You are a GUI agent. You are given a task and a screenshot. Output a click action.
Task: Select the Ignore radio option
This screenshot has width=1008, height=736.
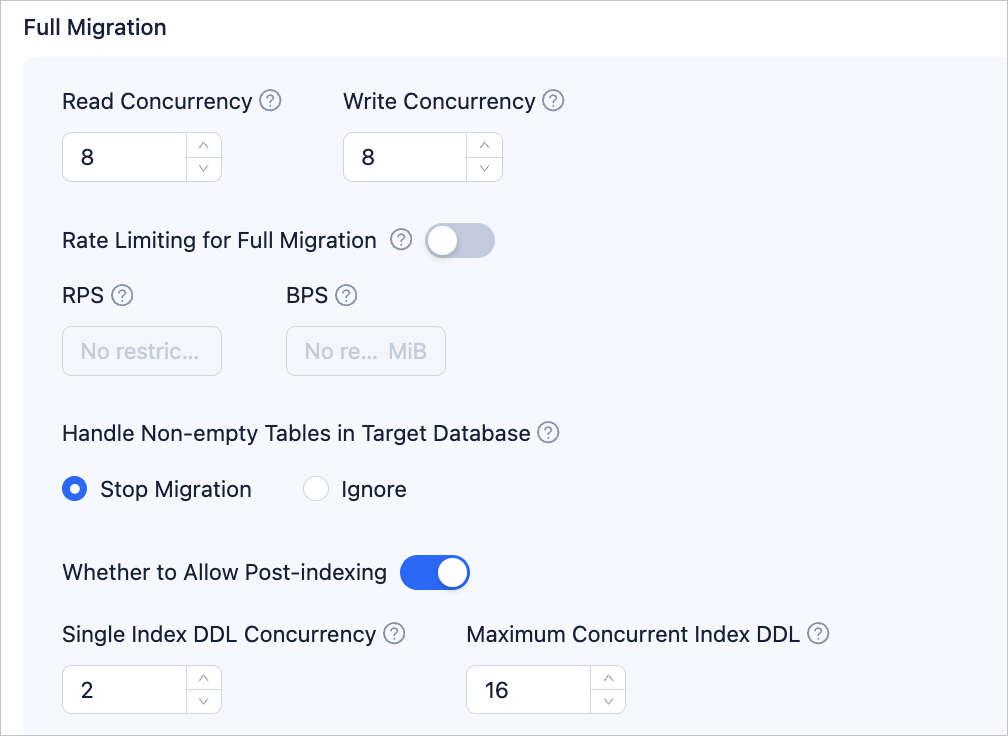(x=316, y=489)
